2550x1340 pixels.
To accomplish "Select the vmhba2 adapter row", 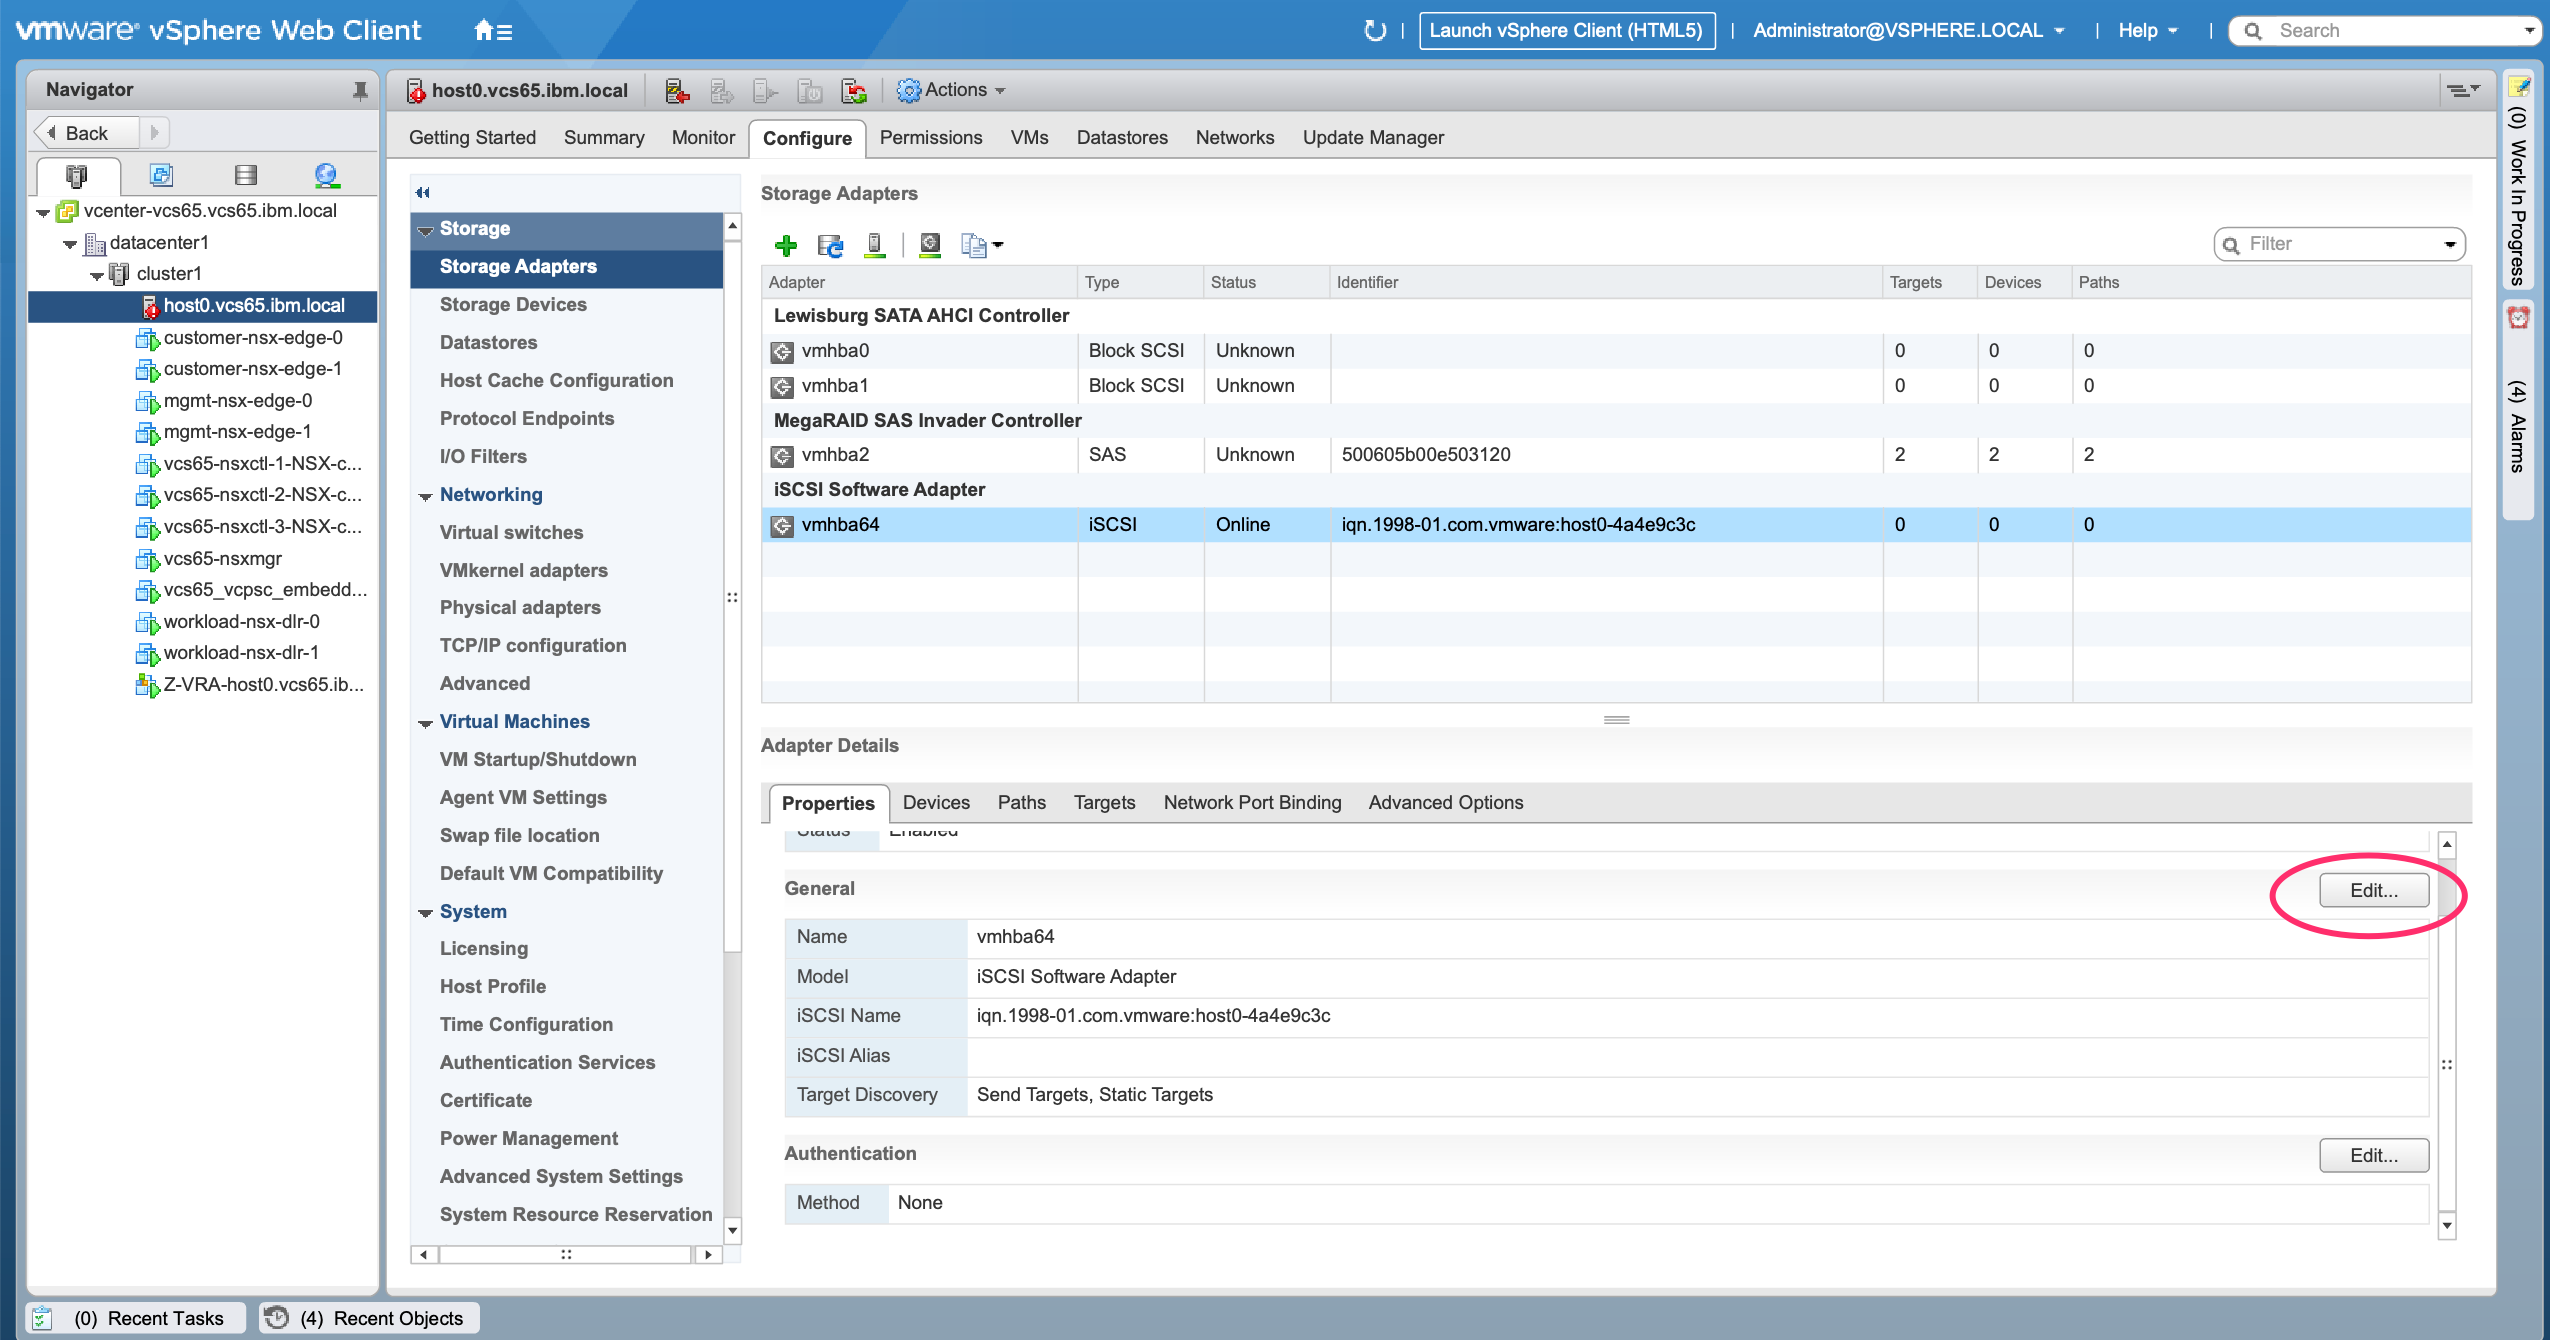I will click(x=1616, y=455).
